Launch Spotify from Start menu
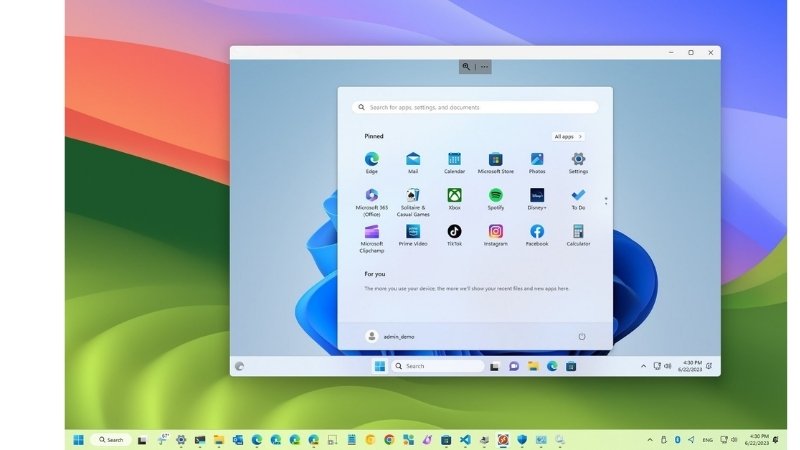This screenshot has height=450, width=800. 495,199
